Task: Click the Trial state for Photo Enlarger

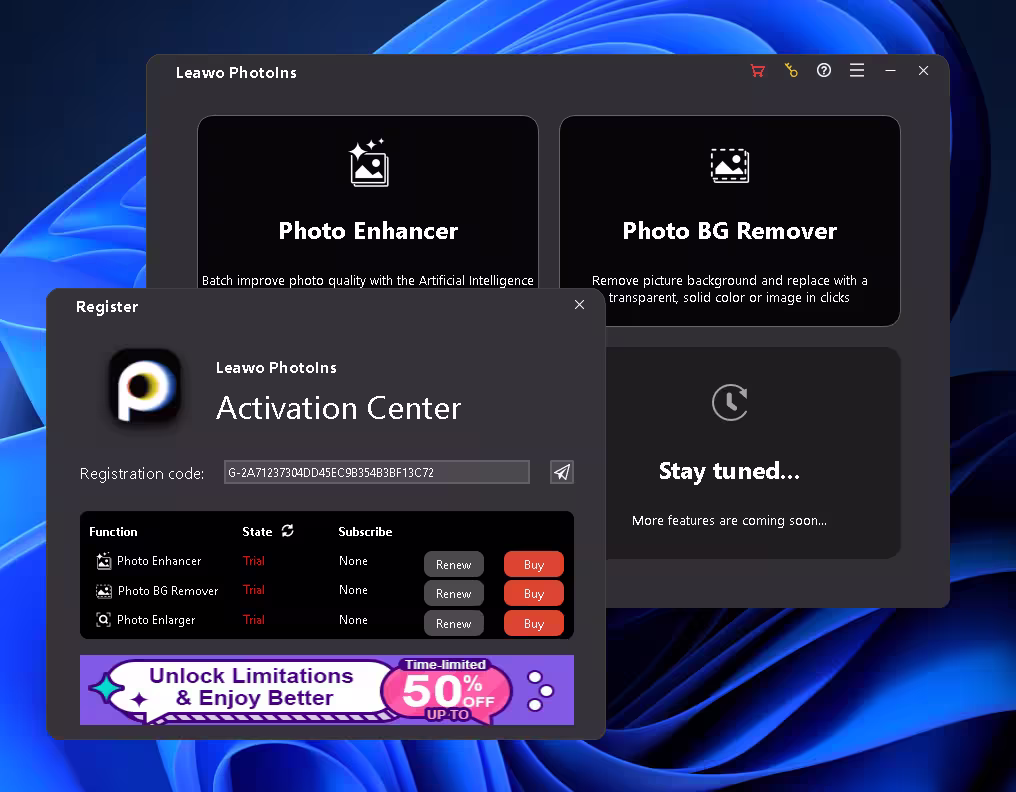Action: [x=254, y=620]
